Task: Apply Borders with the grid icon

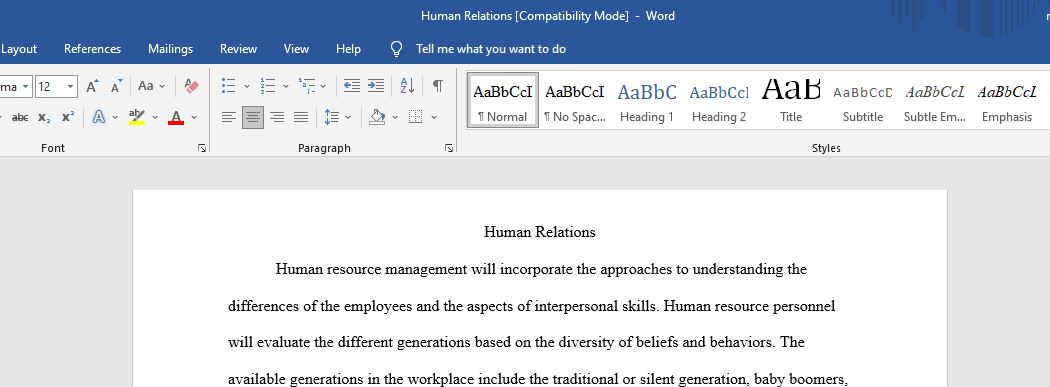Action: 415,117
